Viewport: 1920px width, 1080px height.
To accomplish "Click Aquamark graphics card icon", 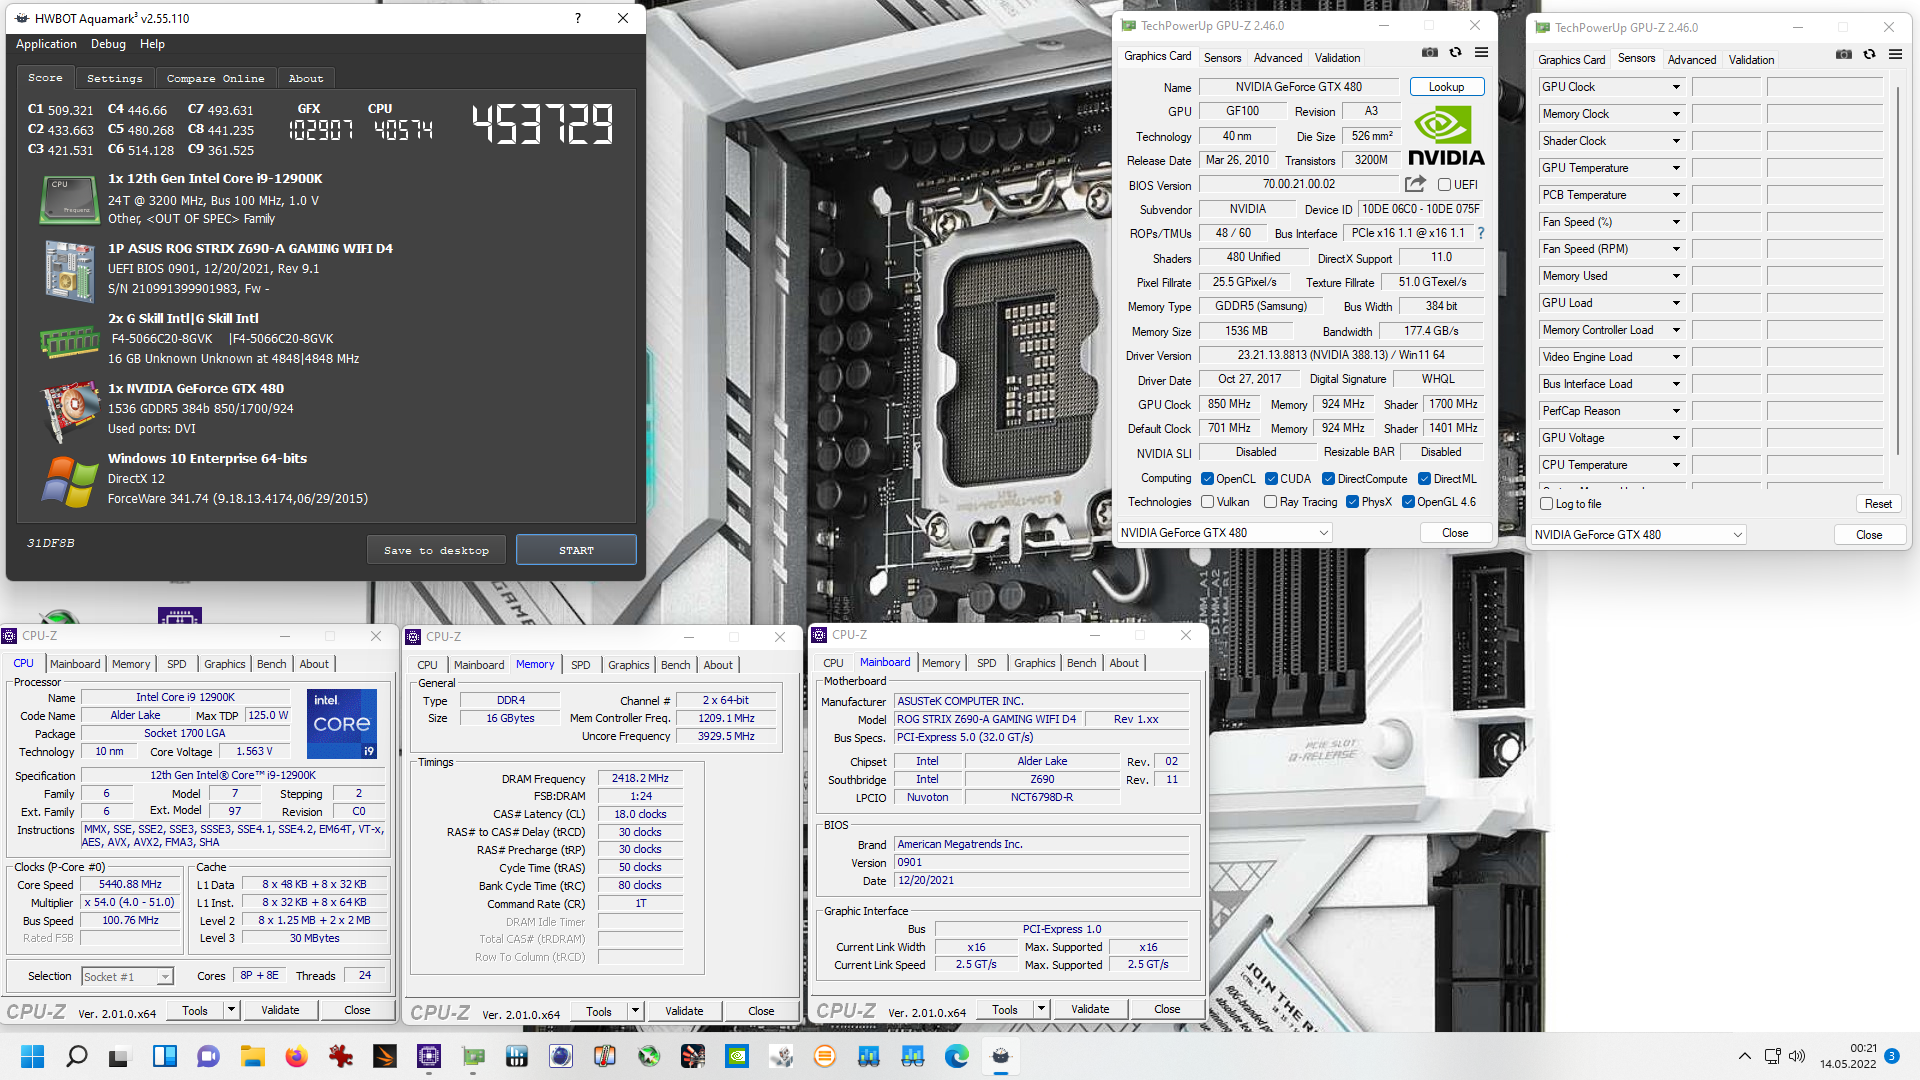I will tap(68, 412).
